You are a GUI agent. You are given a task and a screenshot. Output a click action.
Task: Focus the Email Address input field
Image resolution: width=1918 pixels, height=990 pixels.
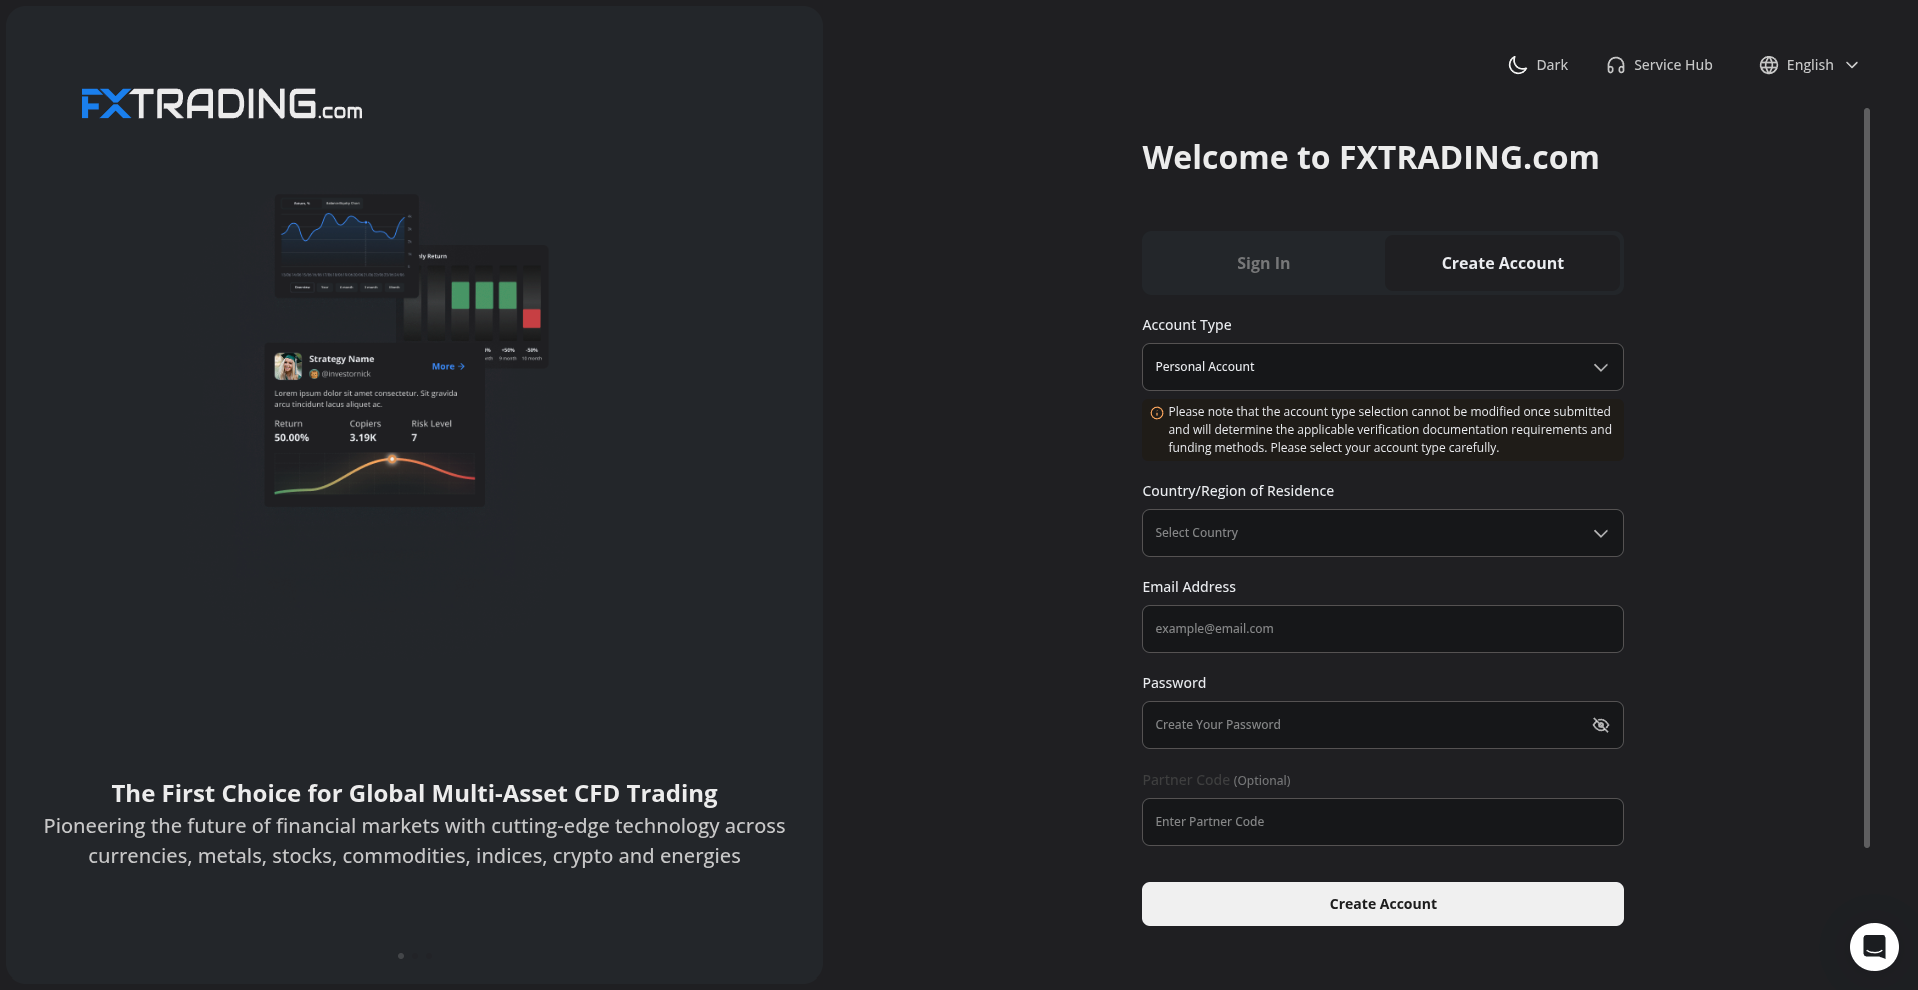[1382, 629]
